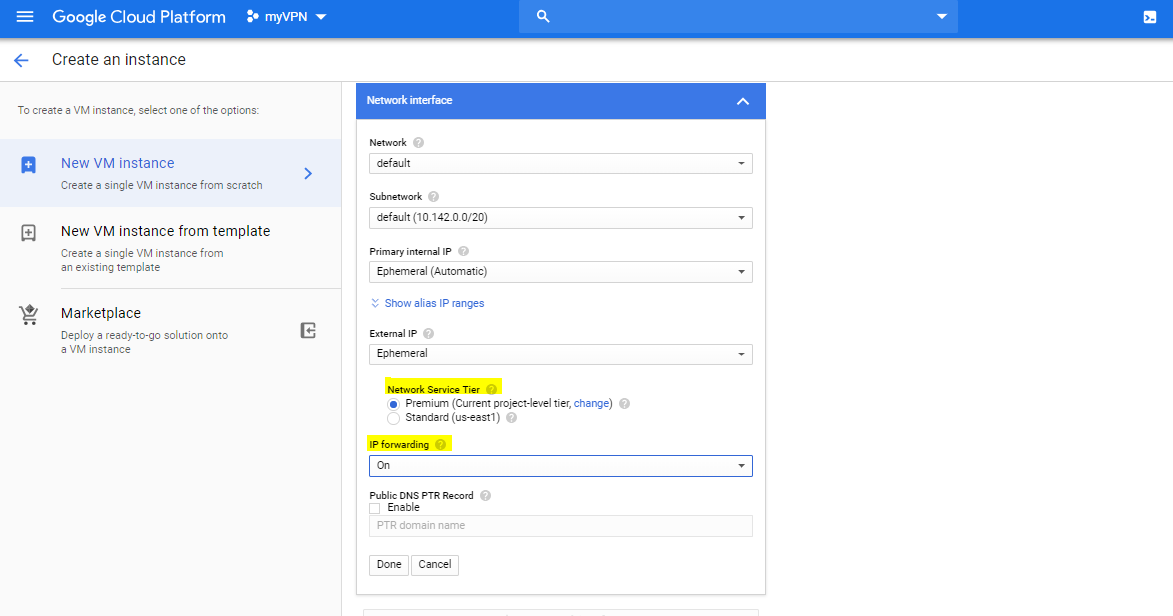This screenshot has height=616, width=1173.
Task: Go back using the left arrow
Action: pyautogui.click(x=21, y=61)
